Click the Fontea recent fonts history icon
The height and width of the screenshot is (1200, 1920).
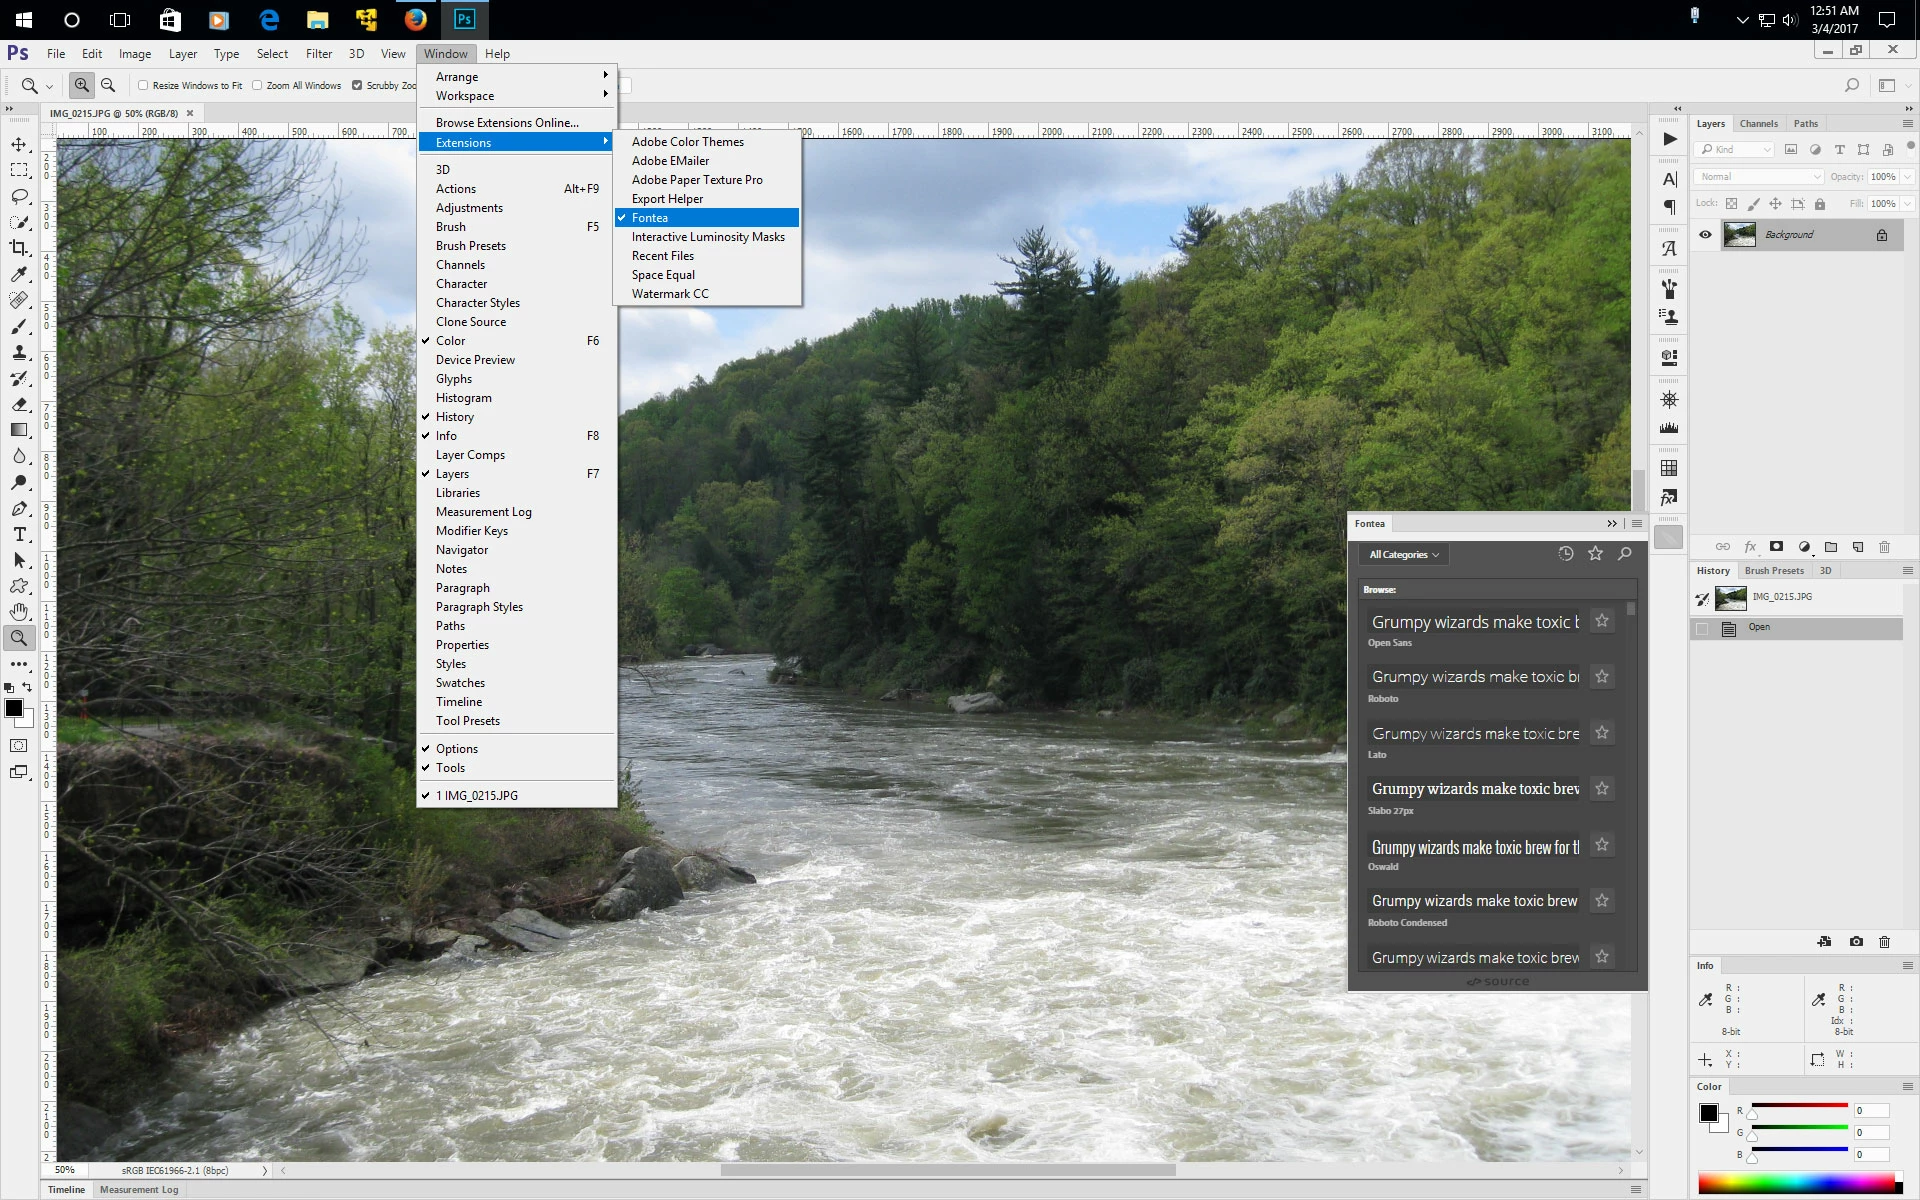click(1566, 554)
